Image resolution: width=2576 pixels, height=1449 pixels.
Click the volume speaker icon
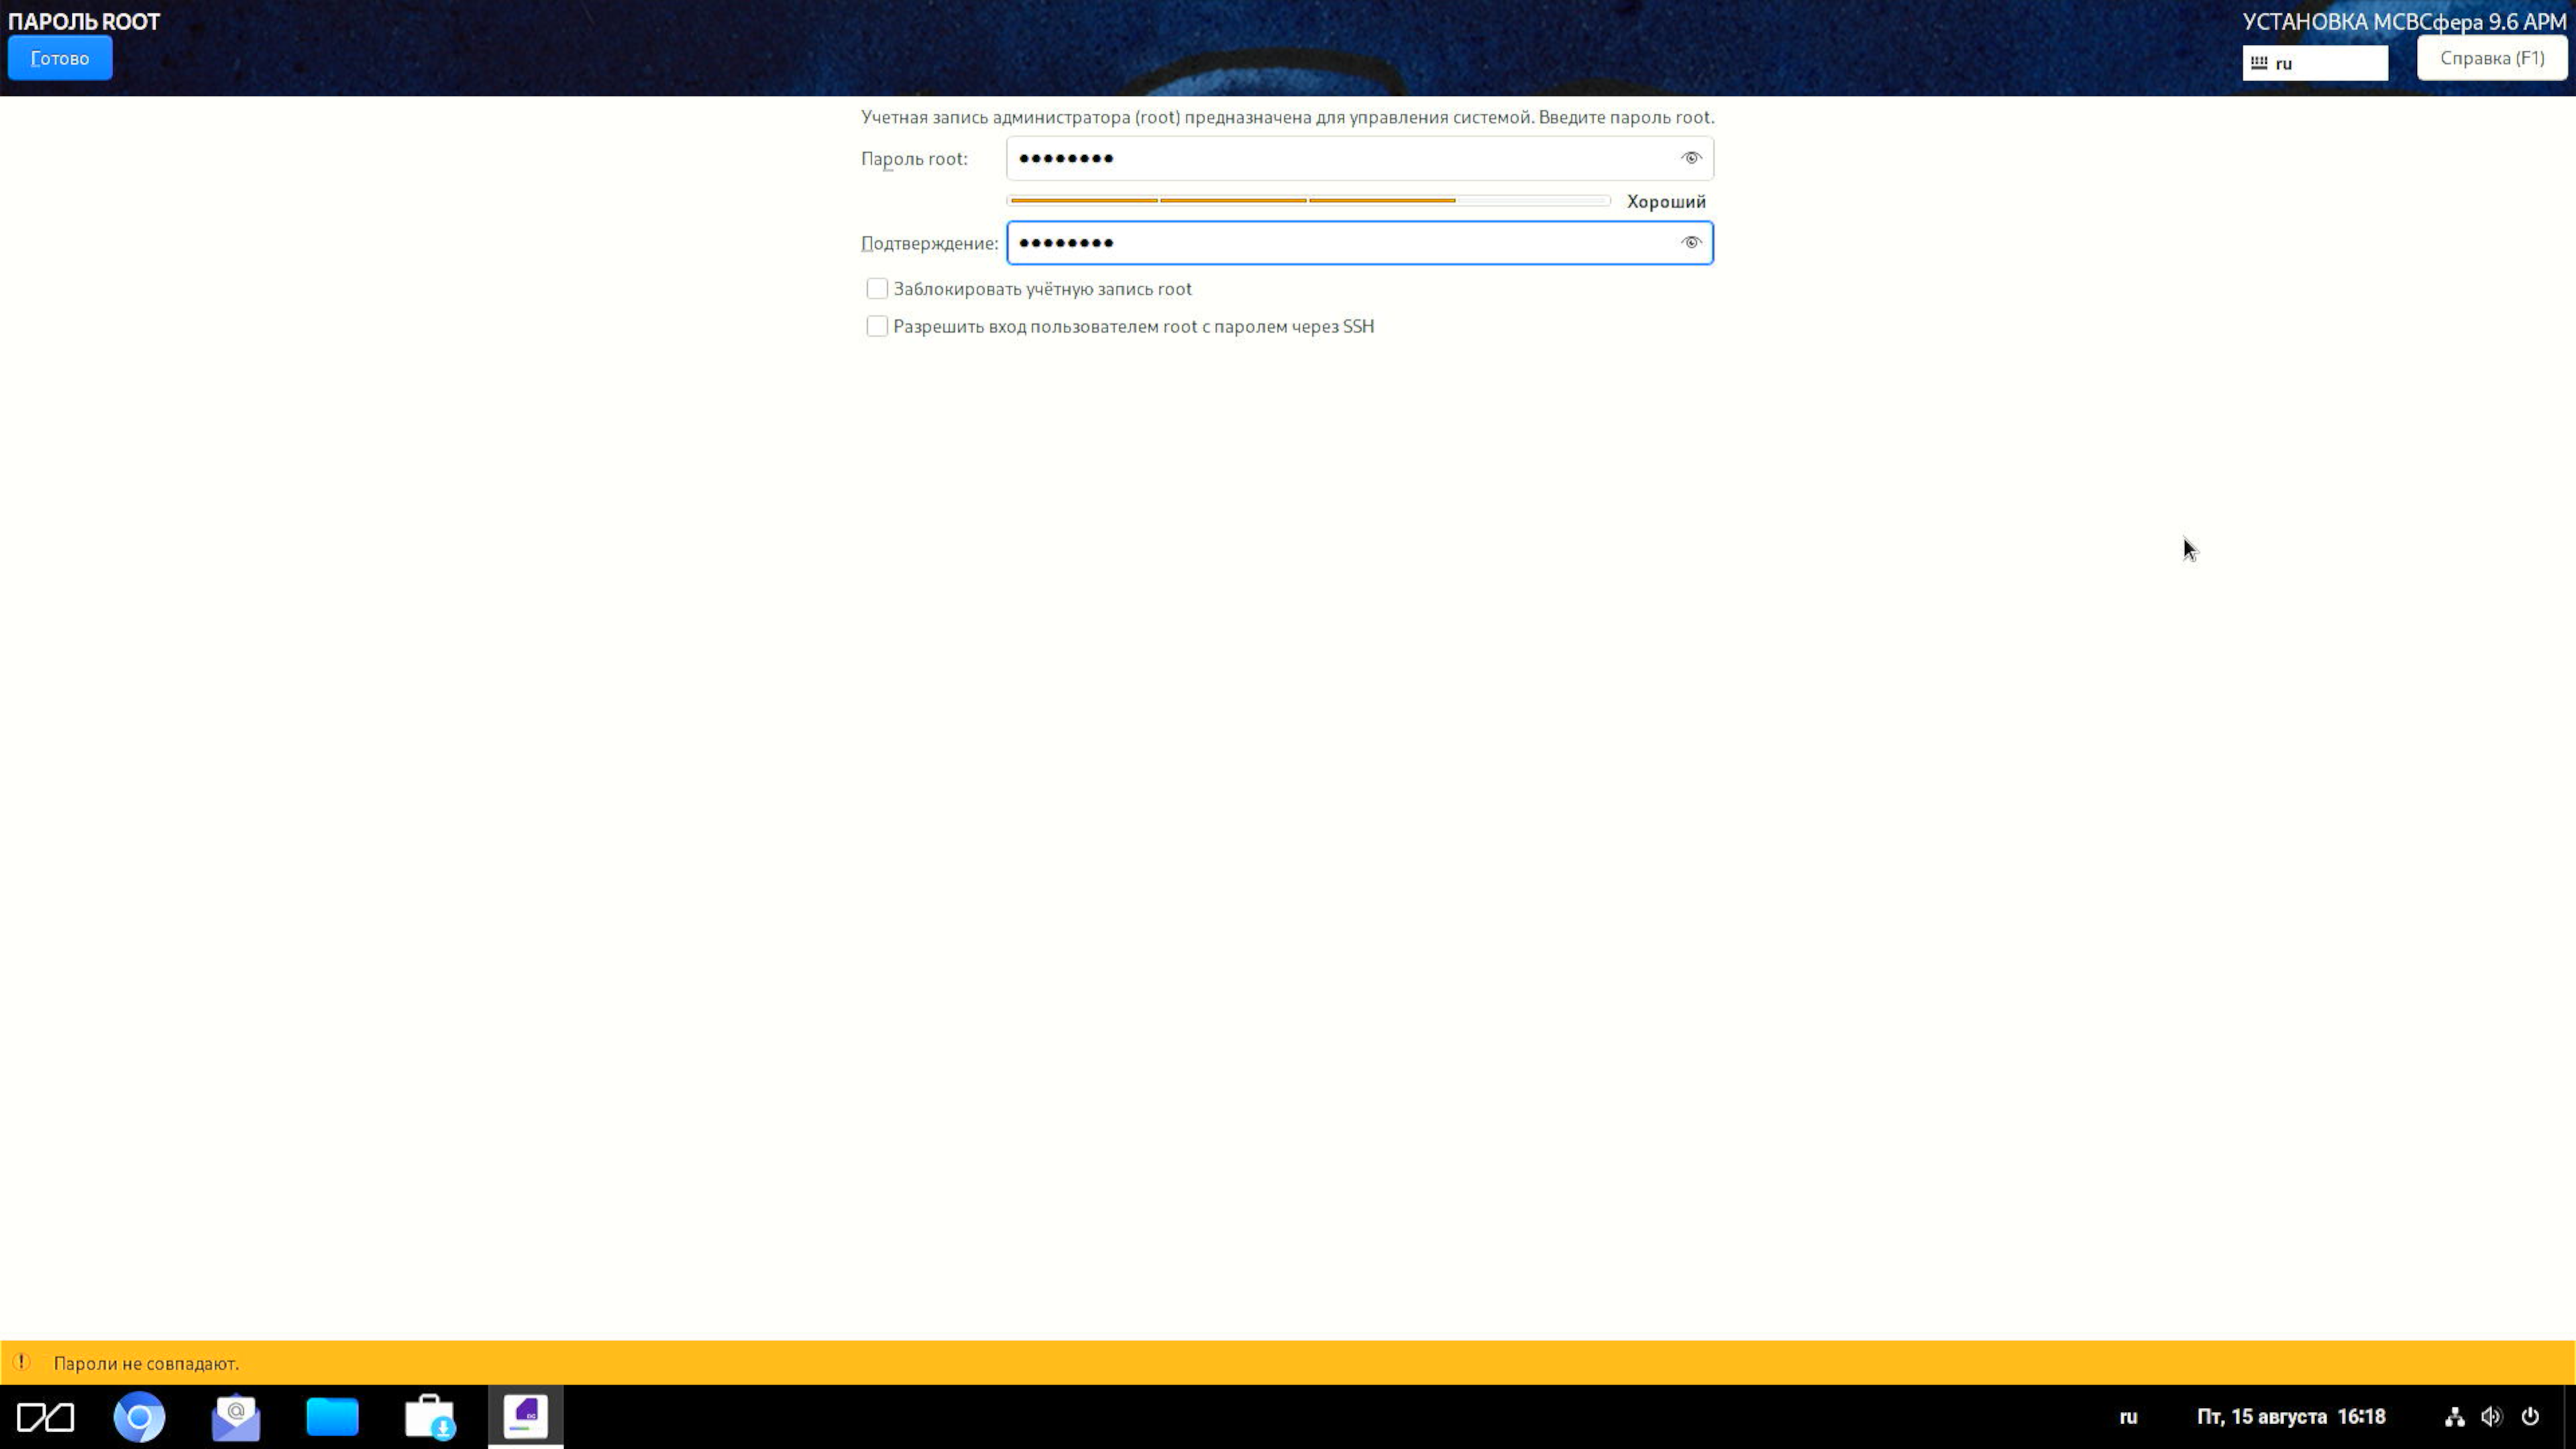tap(2491, 1417)
